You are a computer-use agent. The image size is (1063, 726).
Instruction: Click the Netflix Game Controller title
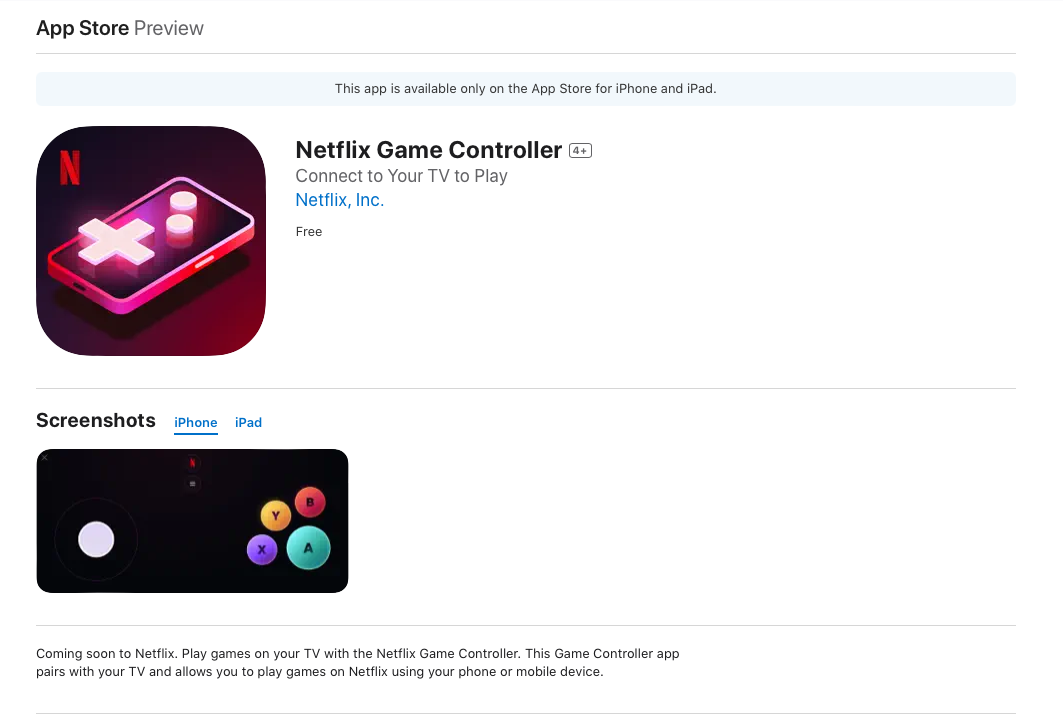click(429, 150)
